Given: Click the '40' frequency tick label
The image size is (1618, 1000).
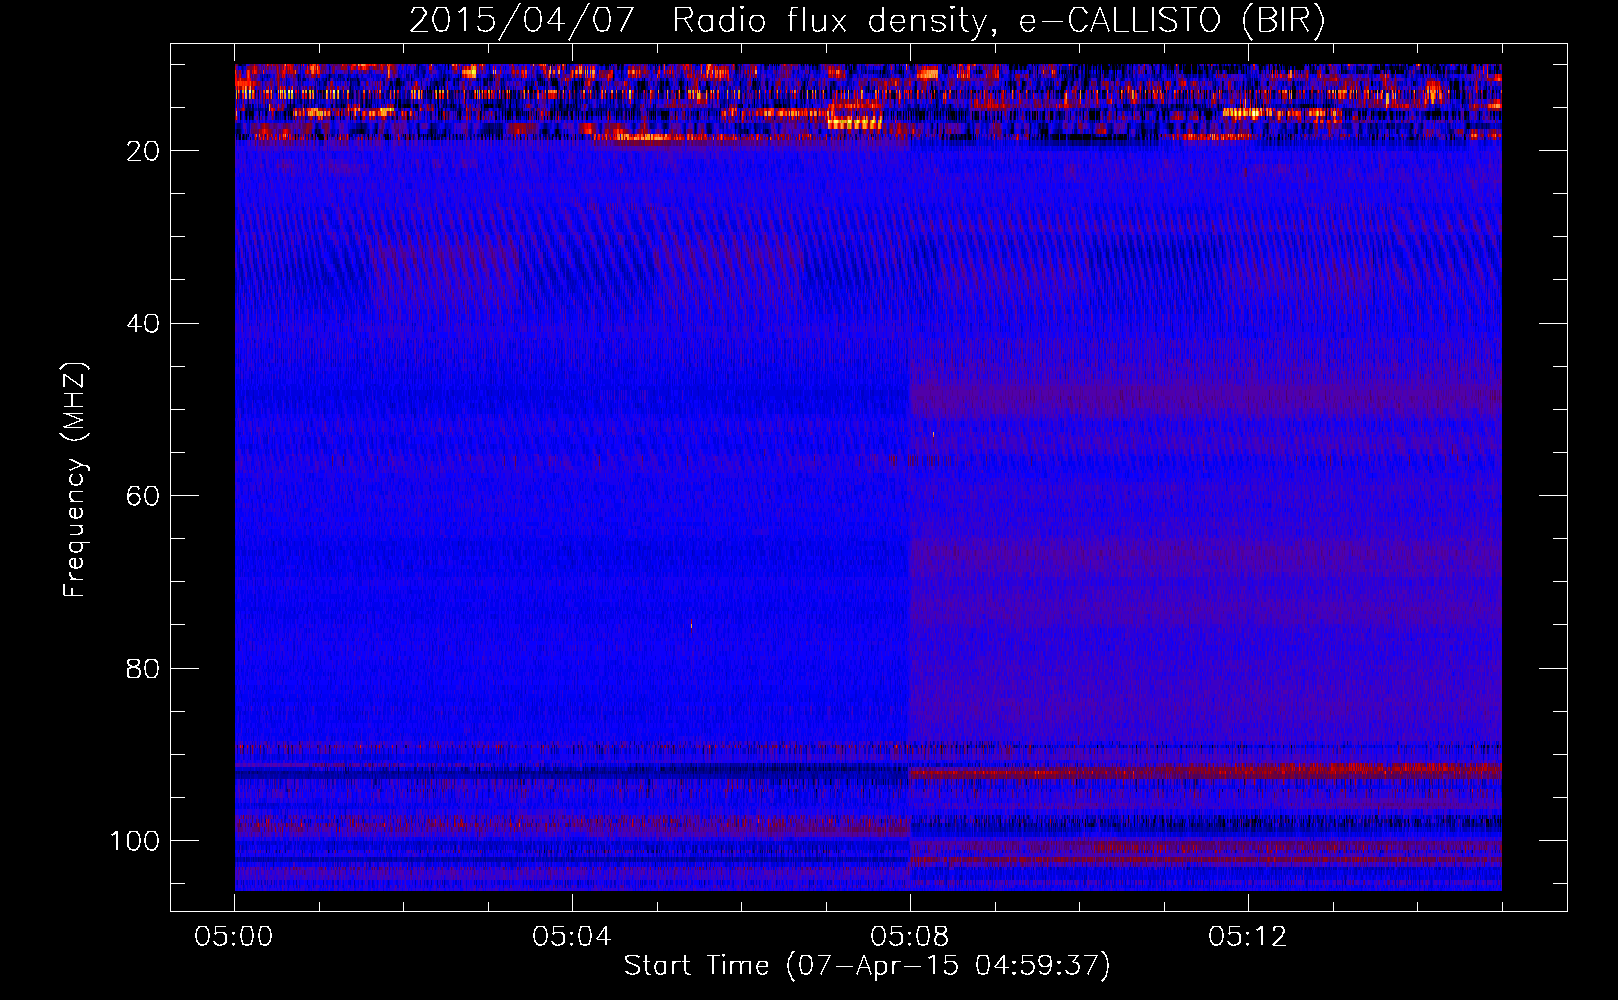Looking at the screenshot, I should (x=144, y=324).
